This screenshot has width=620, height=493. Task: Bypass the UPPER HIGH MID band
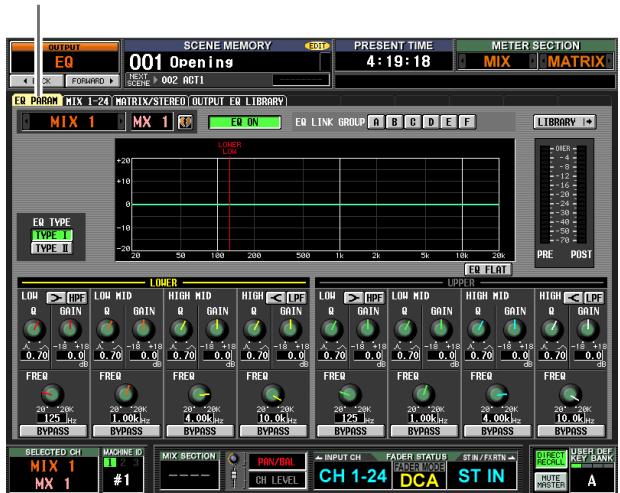pyautogui.click(x=497, y=431)
